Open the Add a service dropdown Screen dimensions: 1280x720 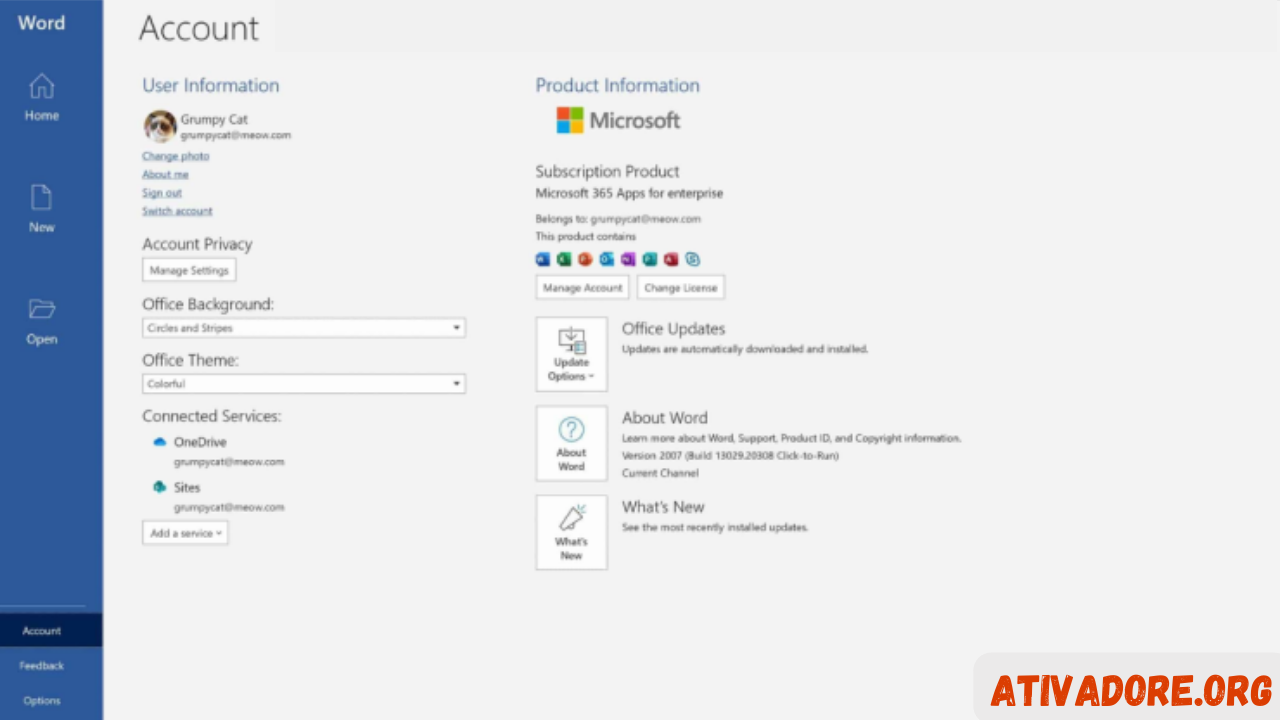point(185,533)
